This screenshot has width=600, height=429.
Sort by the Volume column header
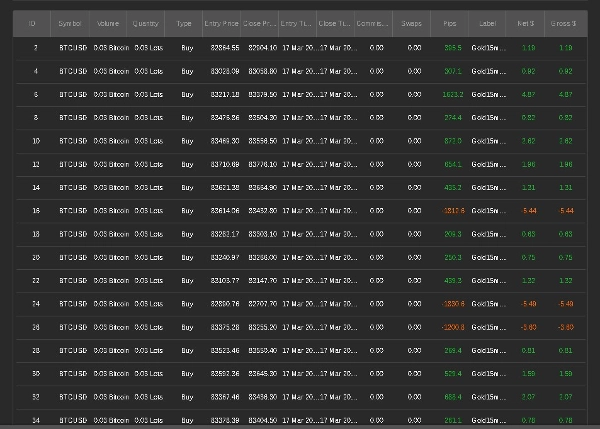point(108,22)
